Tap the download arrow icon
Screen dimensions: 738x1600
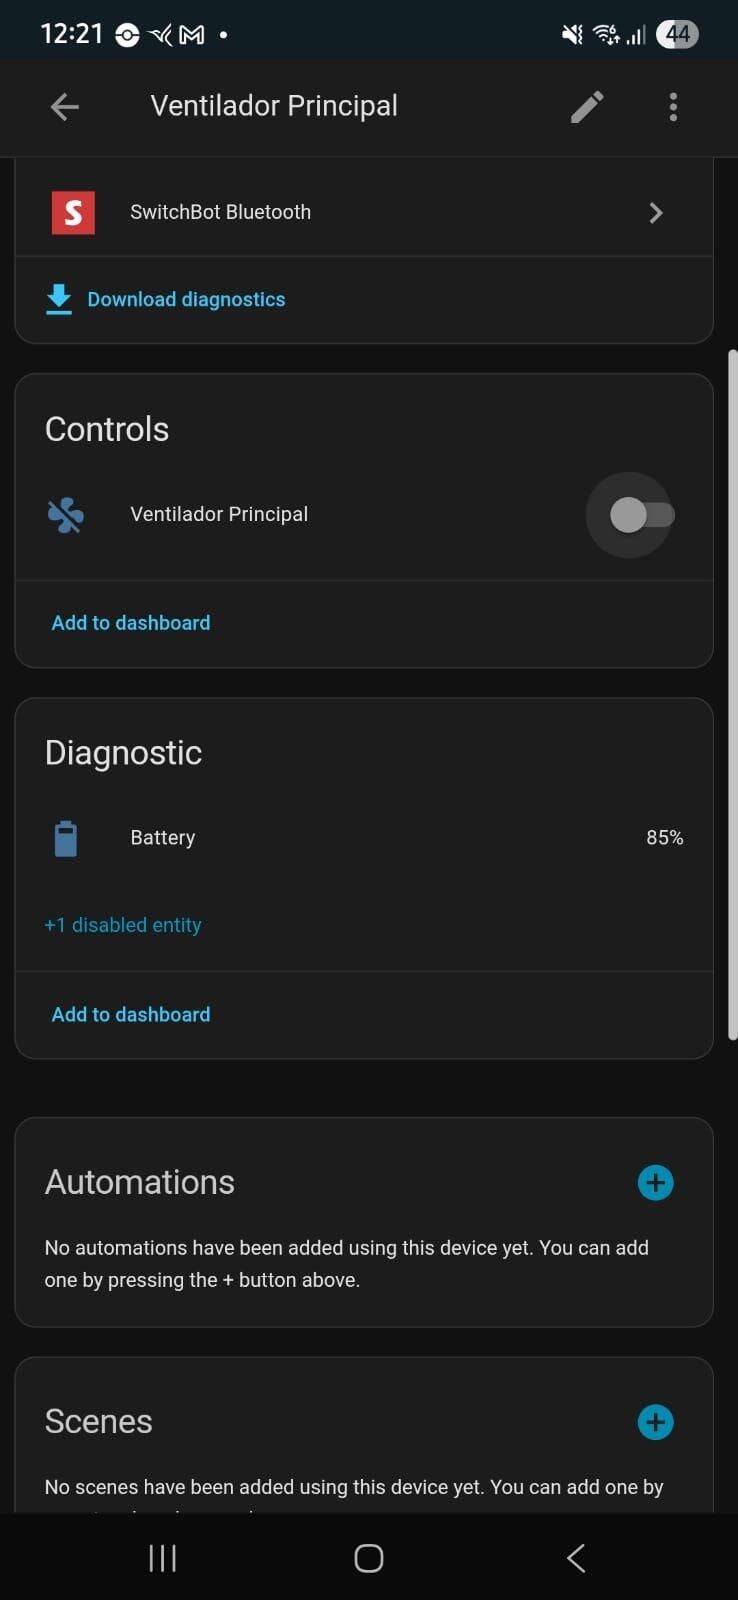pyautogui.click(x=59, y=299)
